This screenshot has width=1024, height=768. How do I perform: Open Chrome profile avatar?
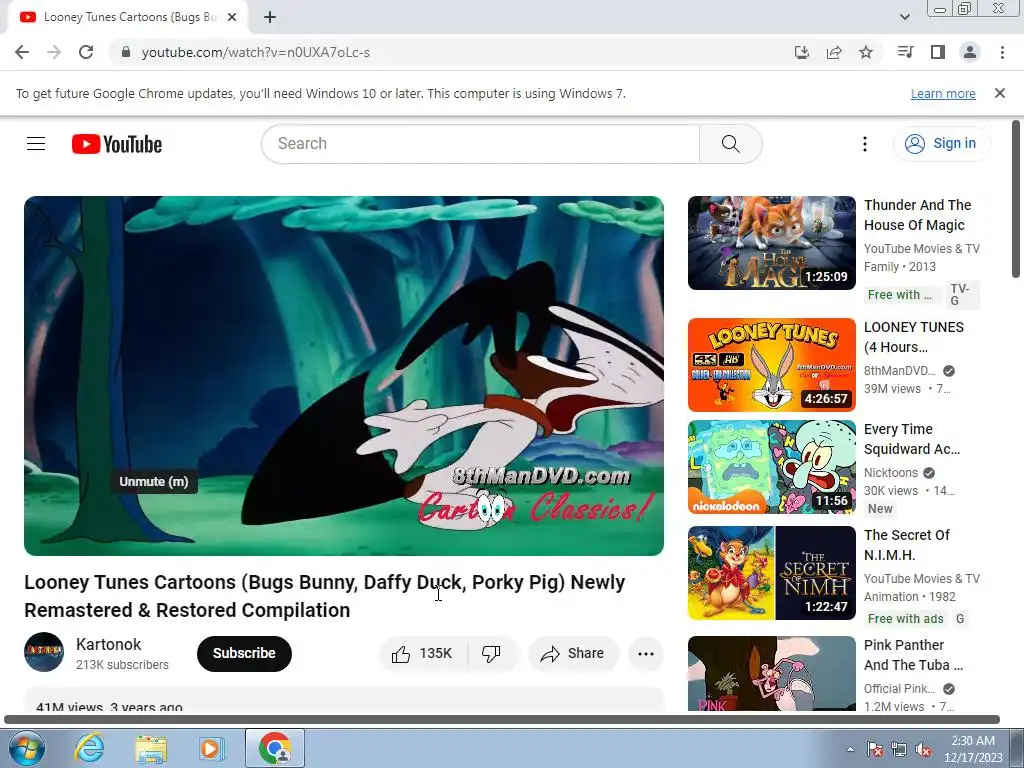coord(970,52)
